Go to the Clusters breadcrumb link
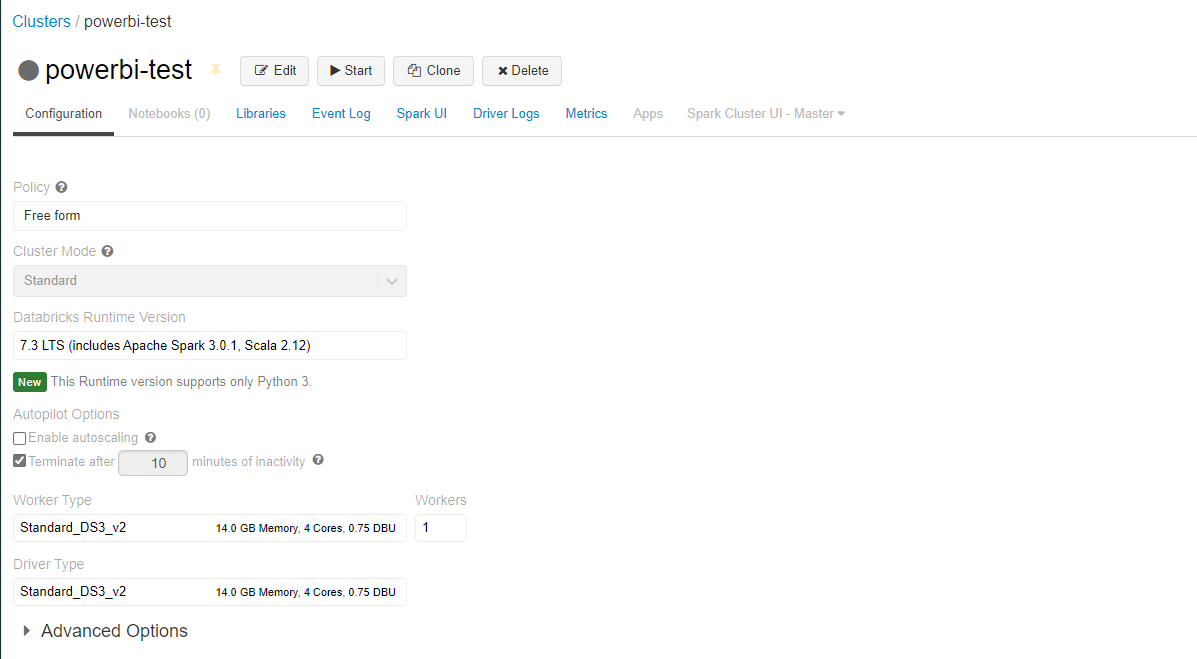This screenshot has height=659, width=1197. 41,21
